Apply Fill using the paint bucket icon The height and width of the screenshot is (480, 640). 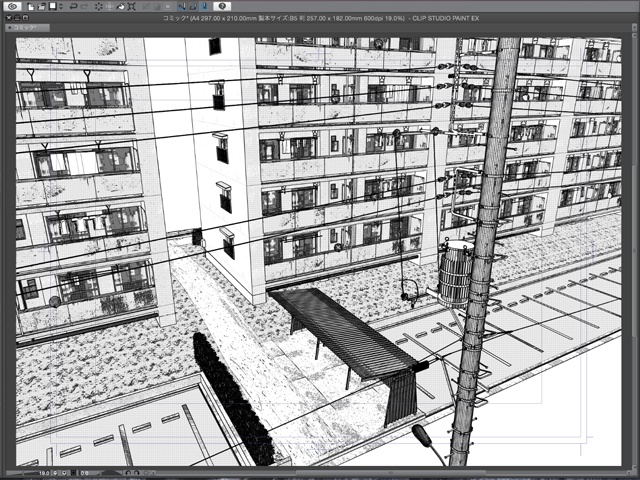click(x=120, y=7)
